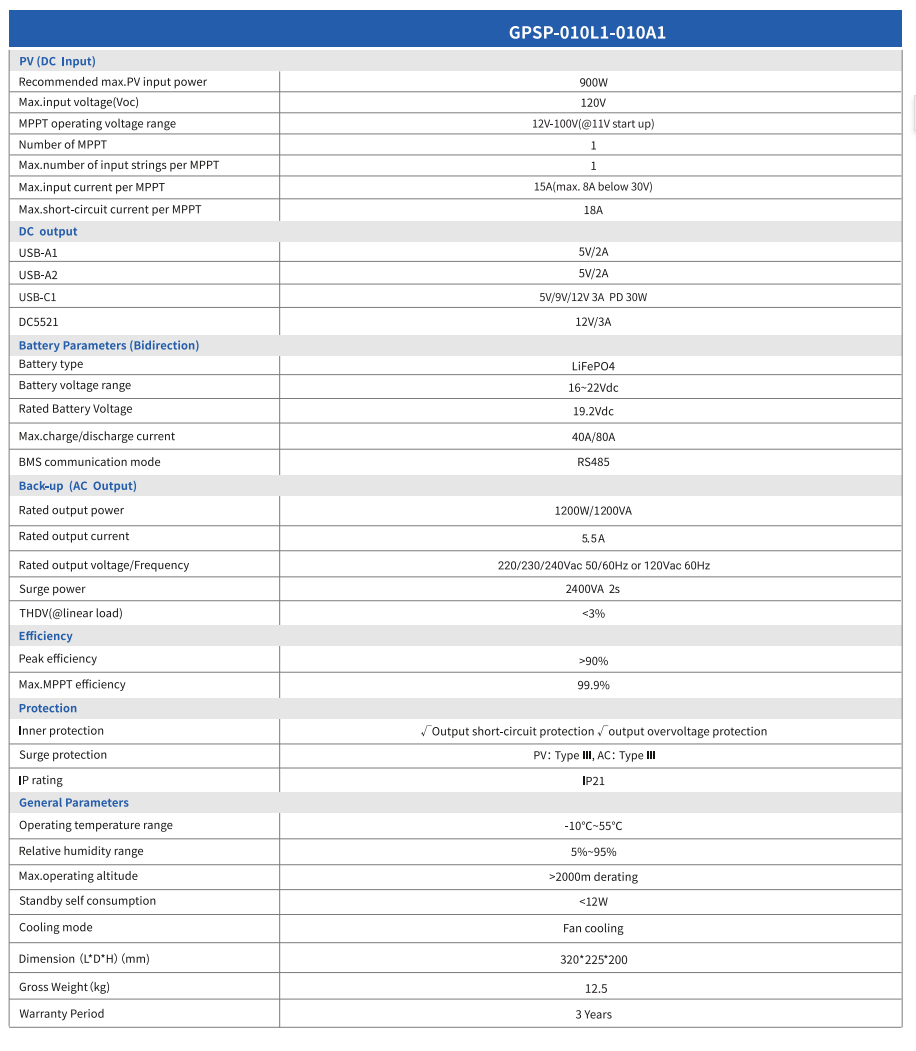Click the output short-circuit protection check mark
This screenshot has height=1051, width=916.
click(x=425, y=731)
